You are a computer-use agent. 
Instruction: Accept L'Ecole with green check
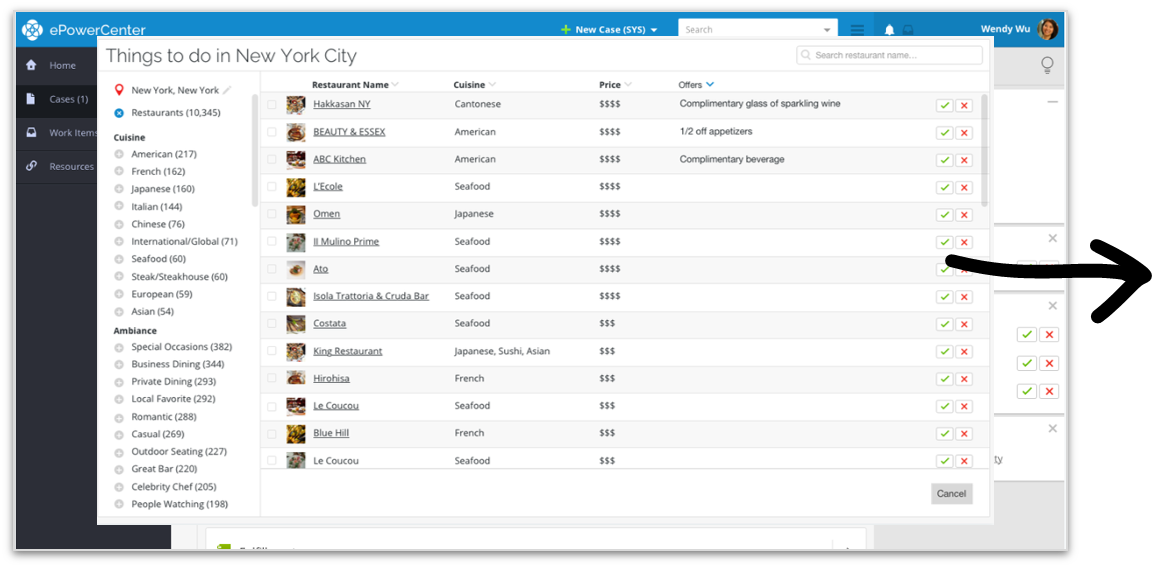(945, 188)
